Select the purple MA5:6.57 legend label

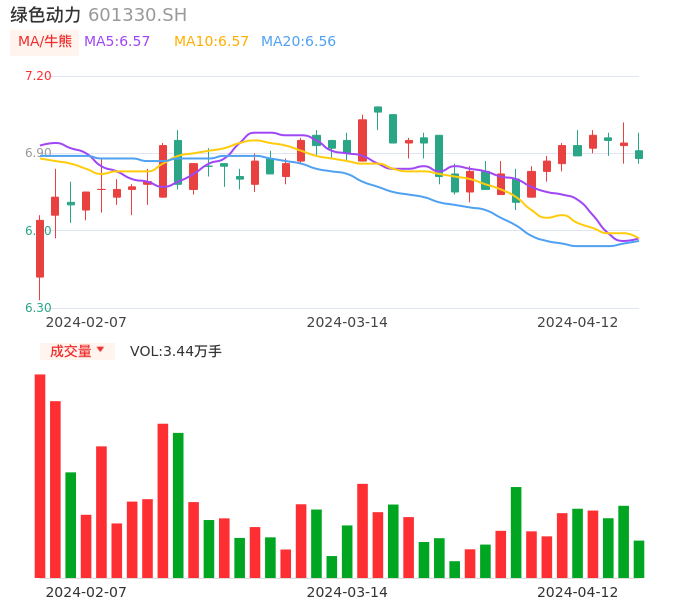(x=117, y=42)
